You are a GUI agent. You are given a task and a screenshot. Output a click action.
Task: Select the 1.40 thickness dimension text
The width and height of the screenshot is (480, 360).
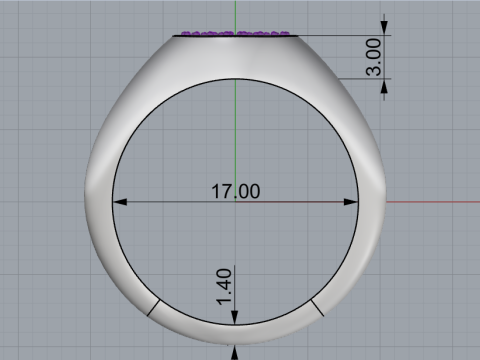pos(224,287)
